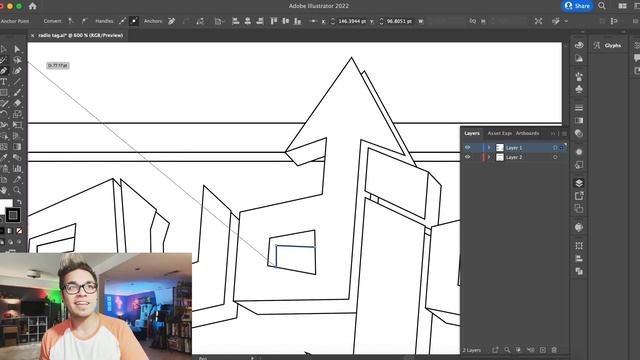Screen dimensions: 640x360
Task: Open the Arrange Documents dropdown
Action: coord(622,6)
